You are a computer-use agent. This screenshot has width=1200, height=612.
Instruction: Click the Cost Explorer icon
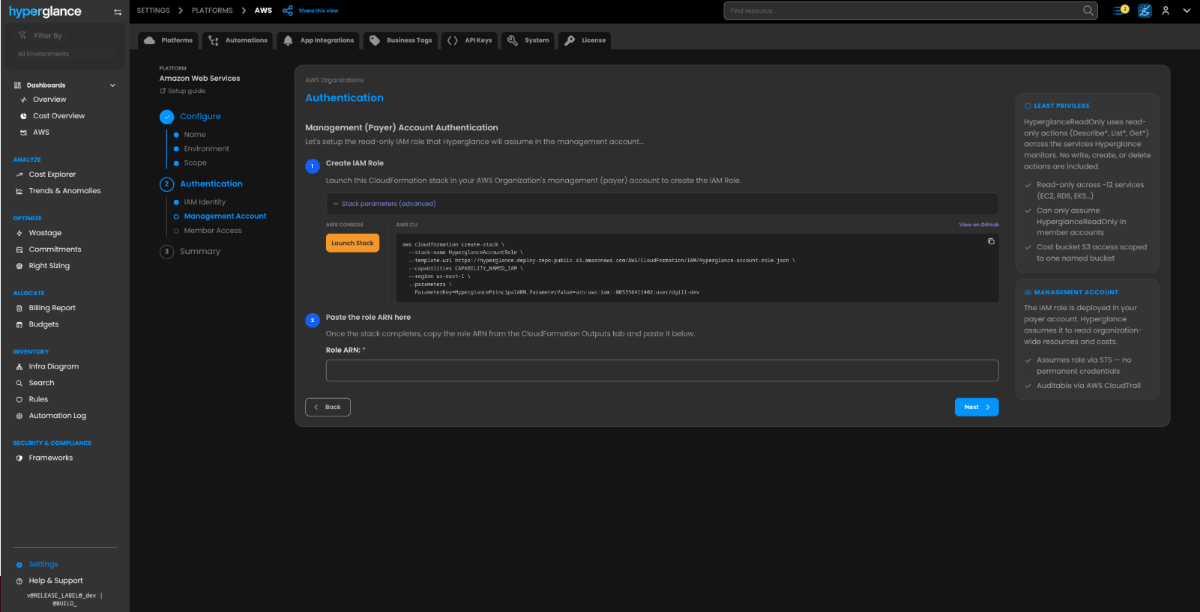click(x=18, y=174)
